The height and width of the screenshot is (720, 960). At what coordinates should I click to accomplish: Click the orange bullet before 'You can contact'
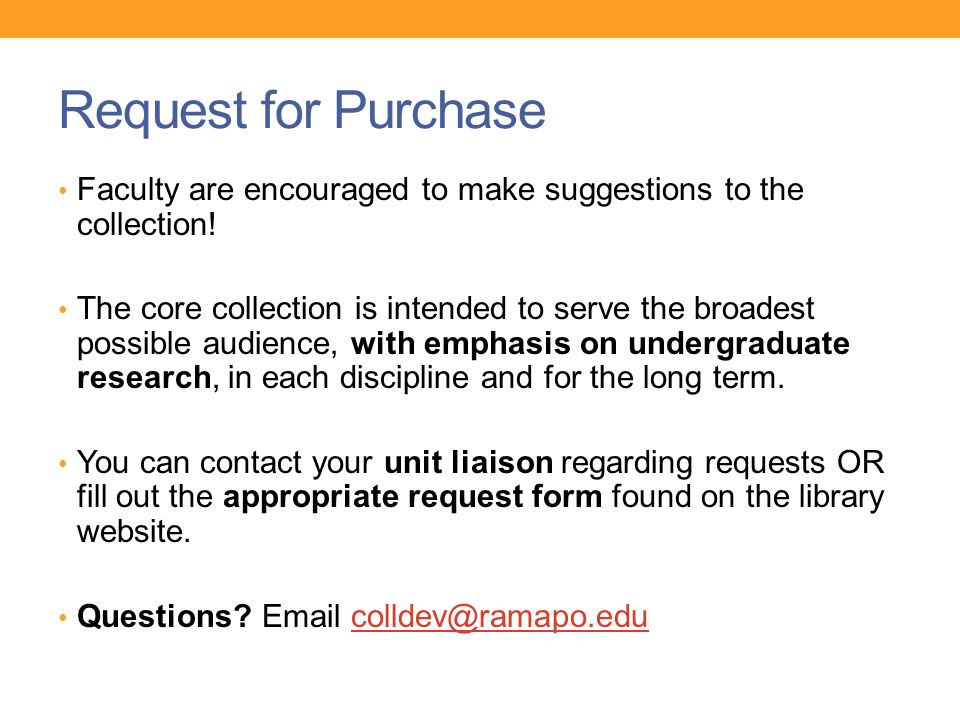tap(63, 463)
